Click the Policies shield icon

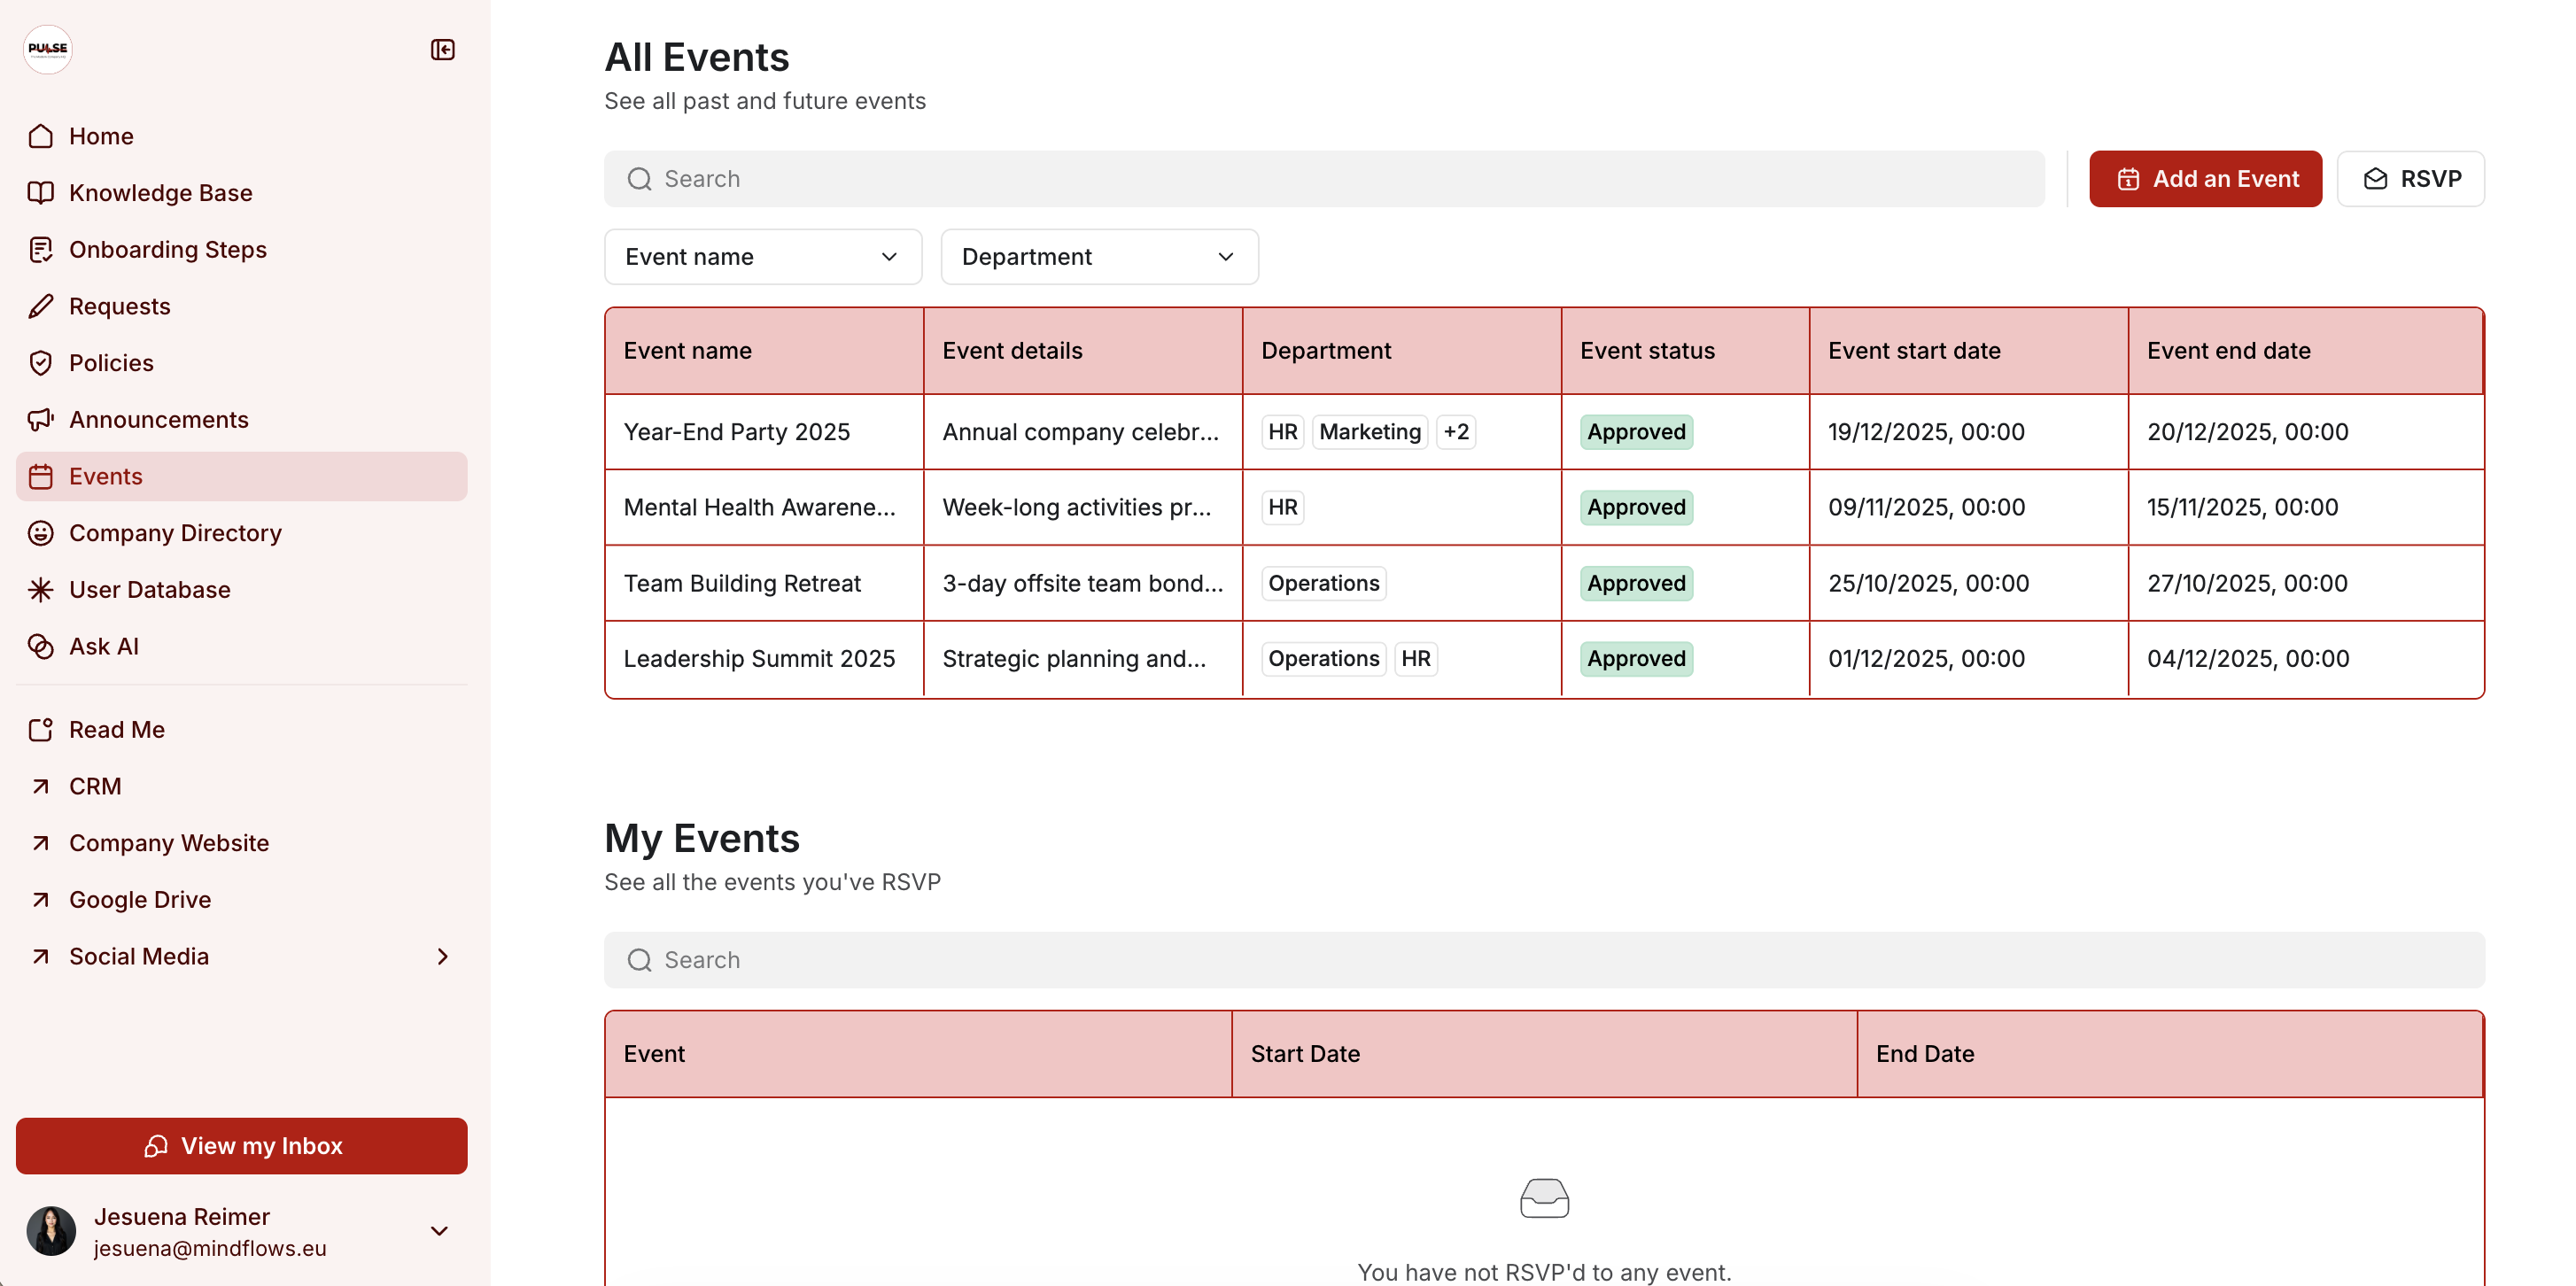pos(41,363)
